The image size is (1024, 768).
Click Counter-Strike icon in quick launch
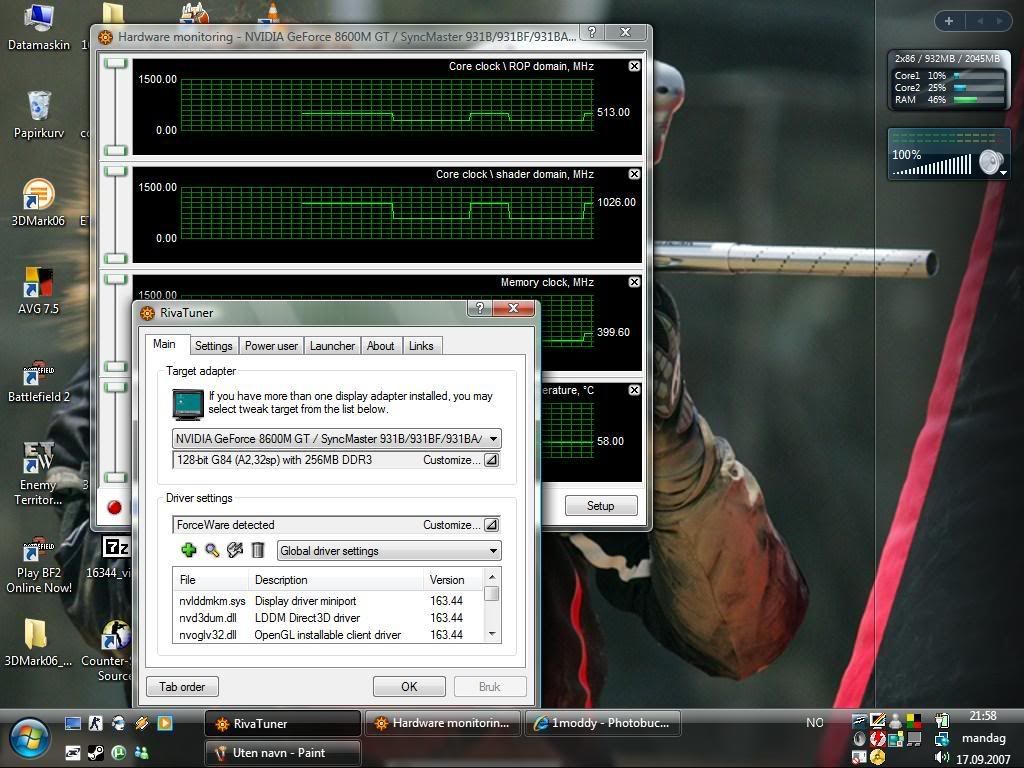point(95,723)
